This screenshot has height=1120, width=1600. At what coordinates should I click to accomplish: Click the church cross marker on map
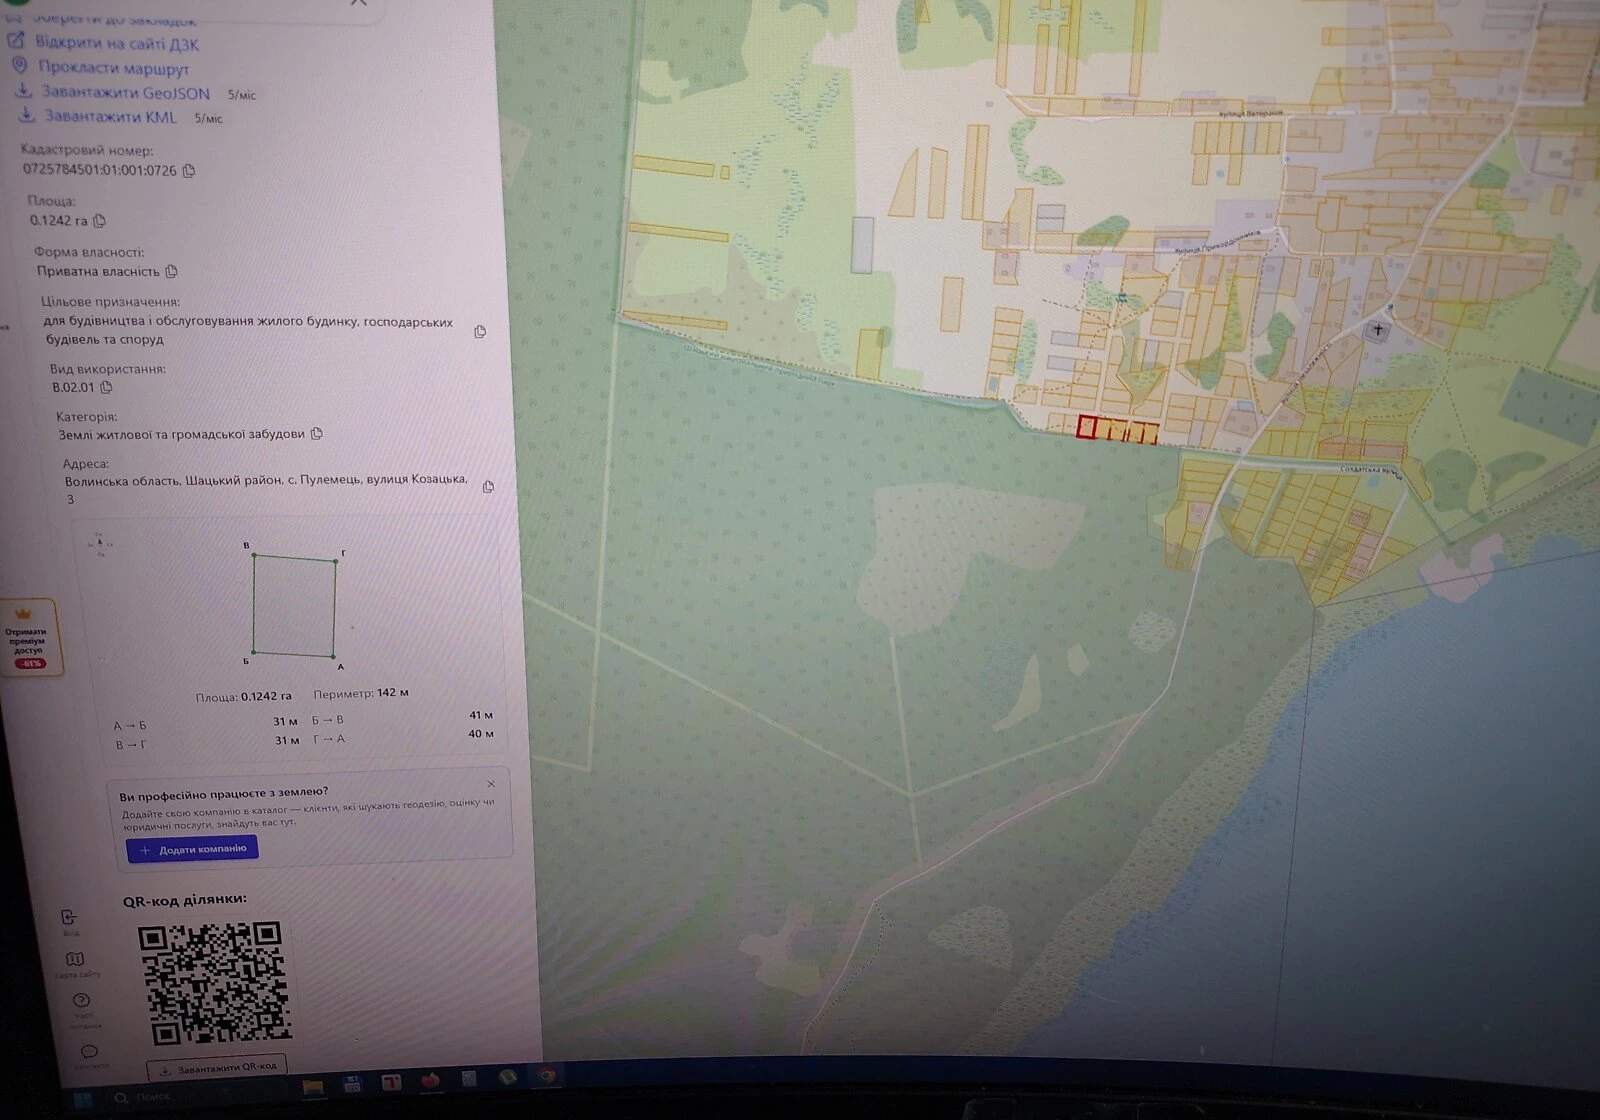point(1379,329)
